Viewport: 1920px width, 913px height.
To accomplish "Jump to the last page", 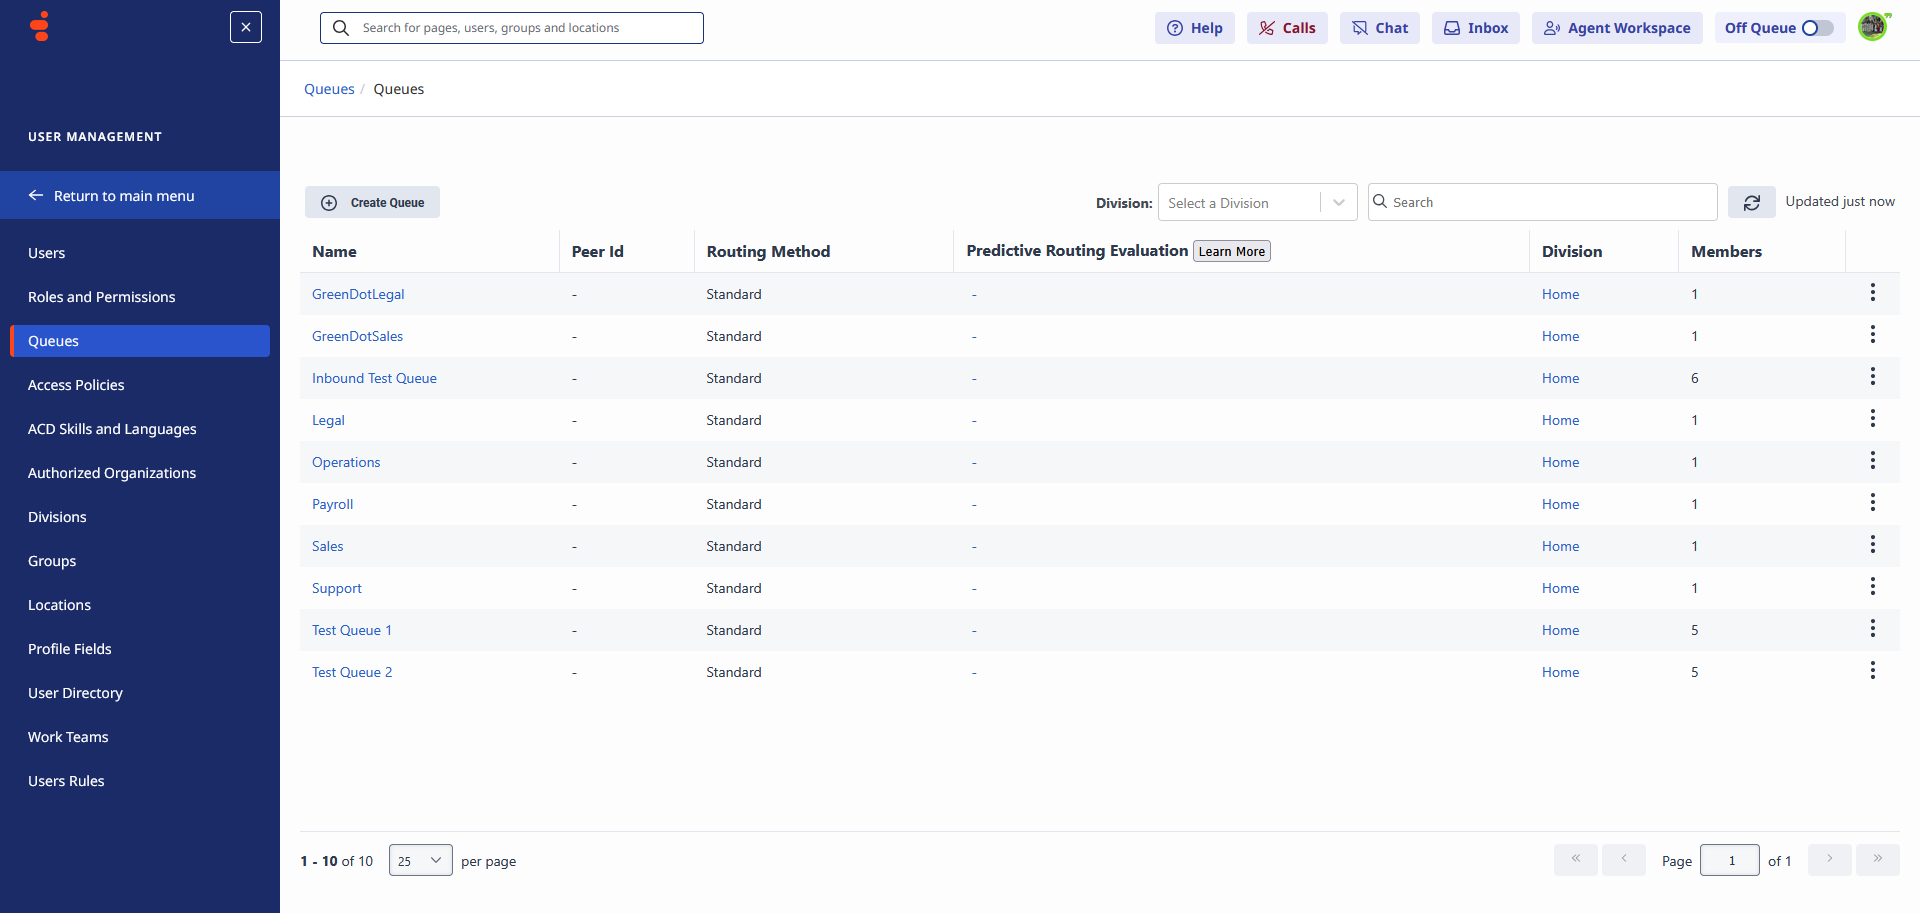I will pos(1878,859).
